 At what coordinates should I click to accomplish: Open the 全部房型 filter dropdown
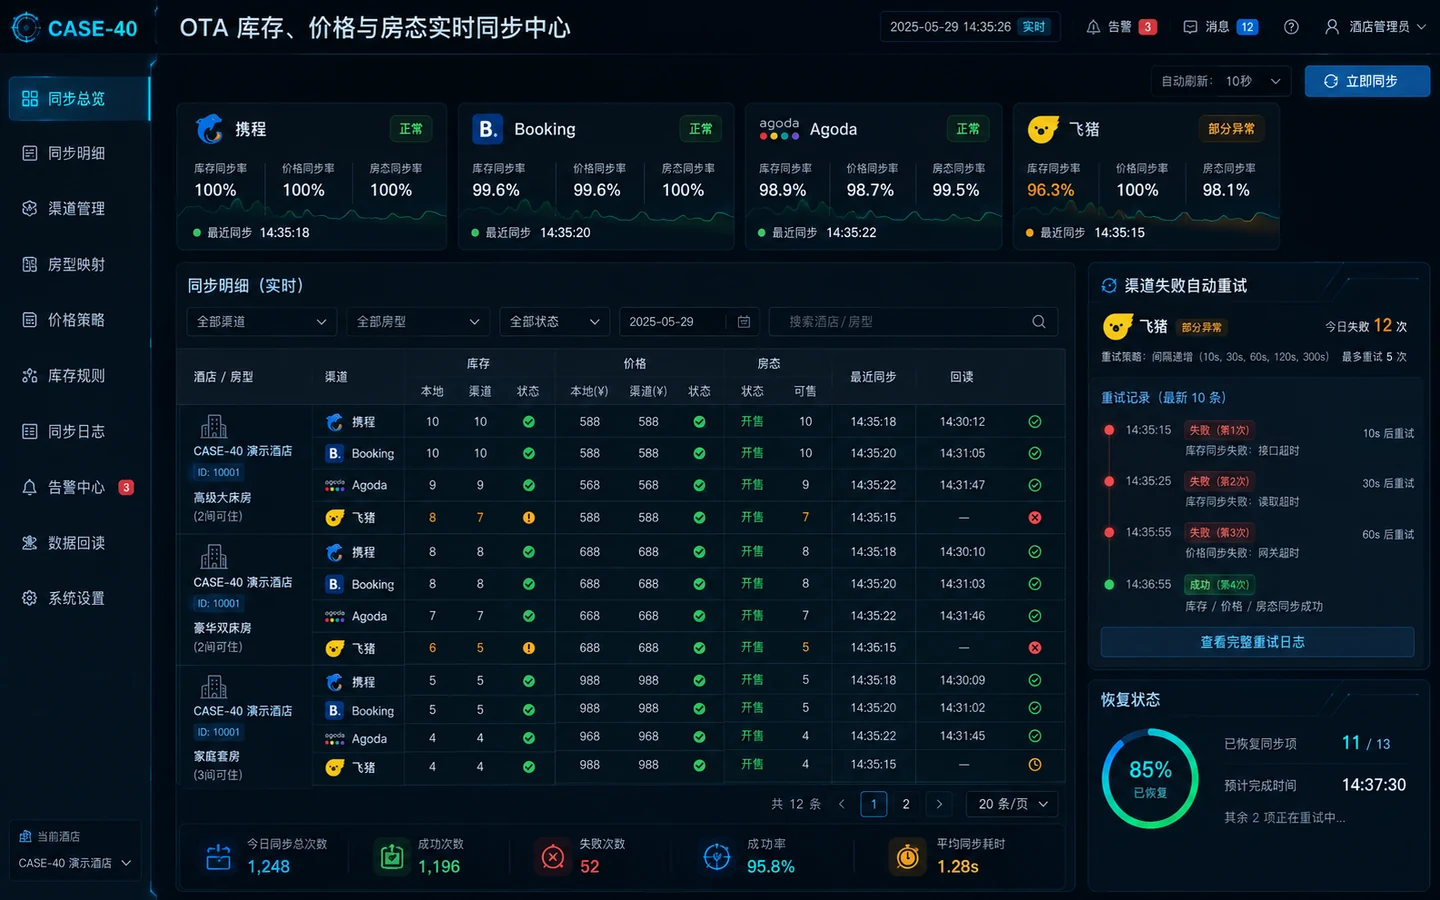(417, 322)
